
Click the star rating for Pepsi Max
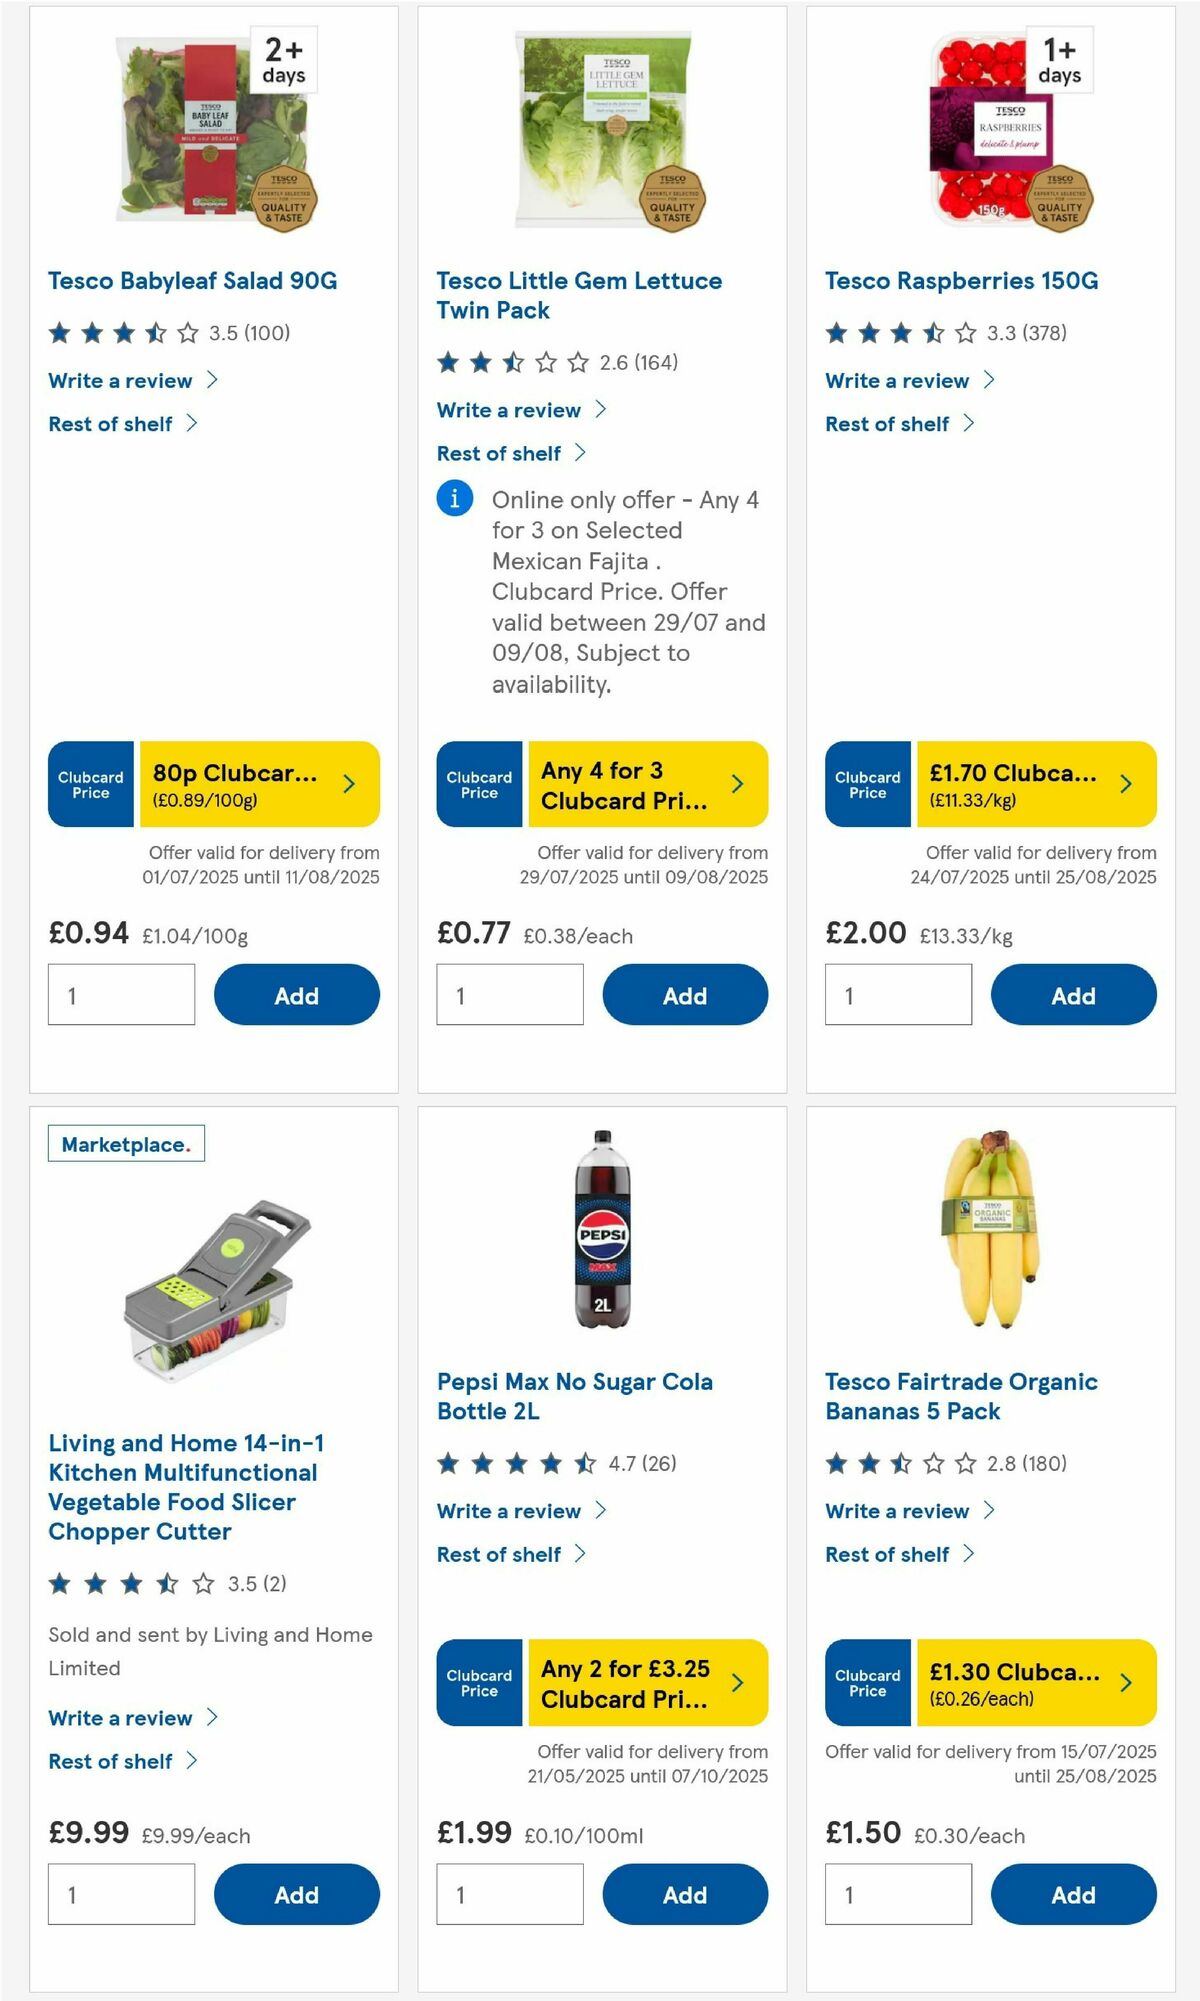pos(510,1463)
